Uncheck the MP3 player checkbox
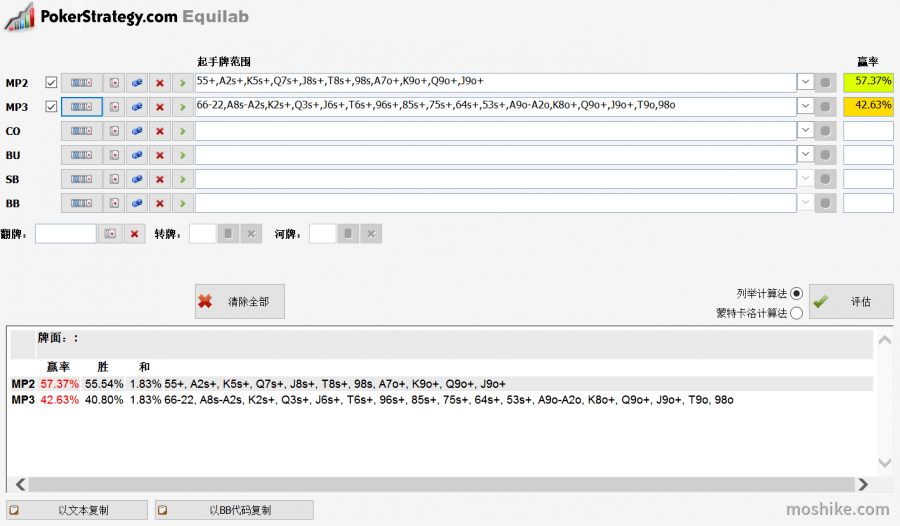This screenshot has width=900, height=526. [51, 107]
